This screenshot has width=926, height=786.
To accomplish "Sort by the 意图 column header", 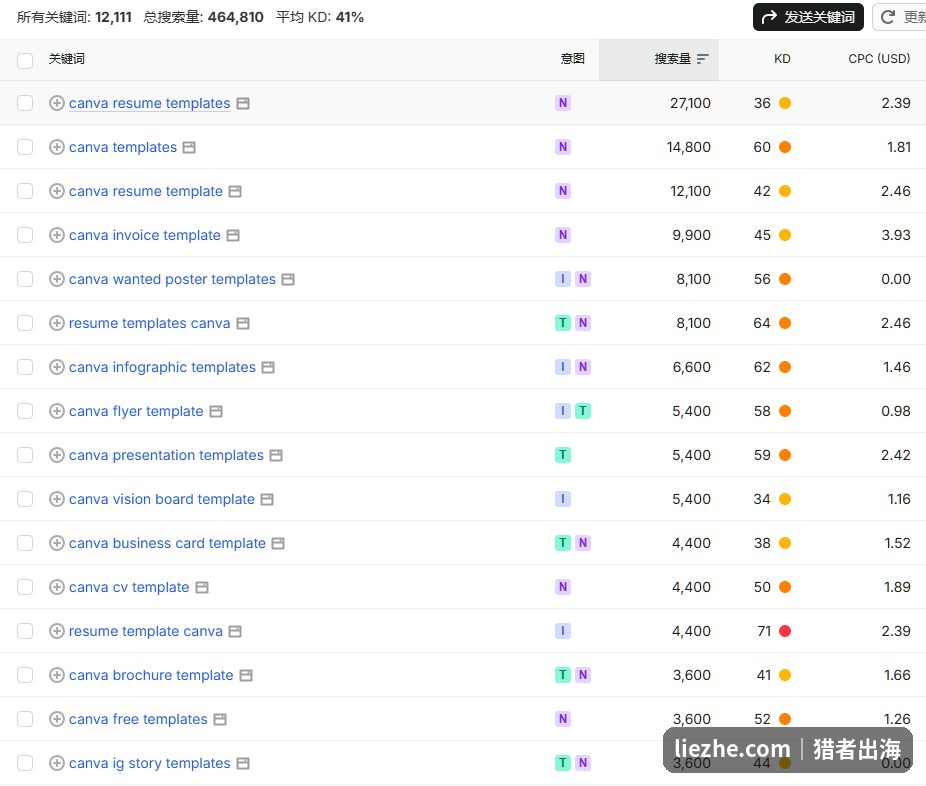I will tap(572, 59).
